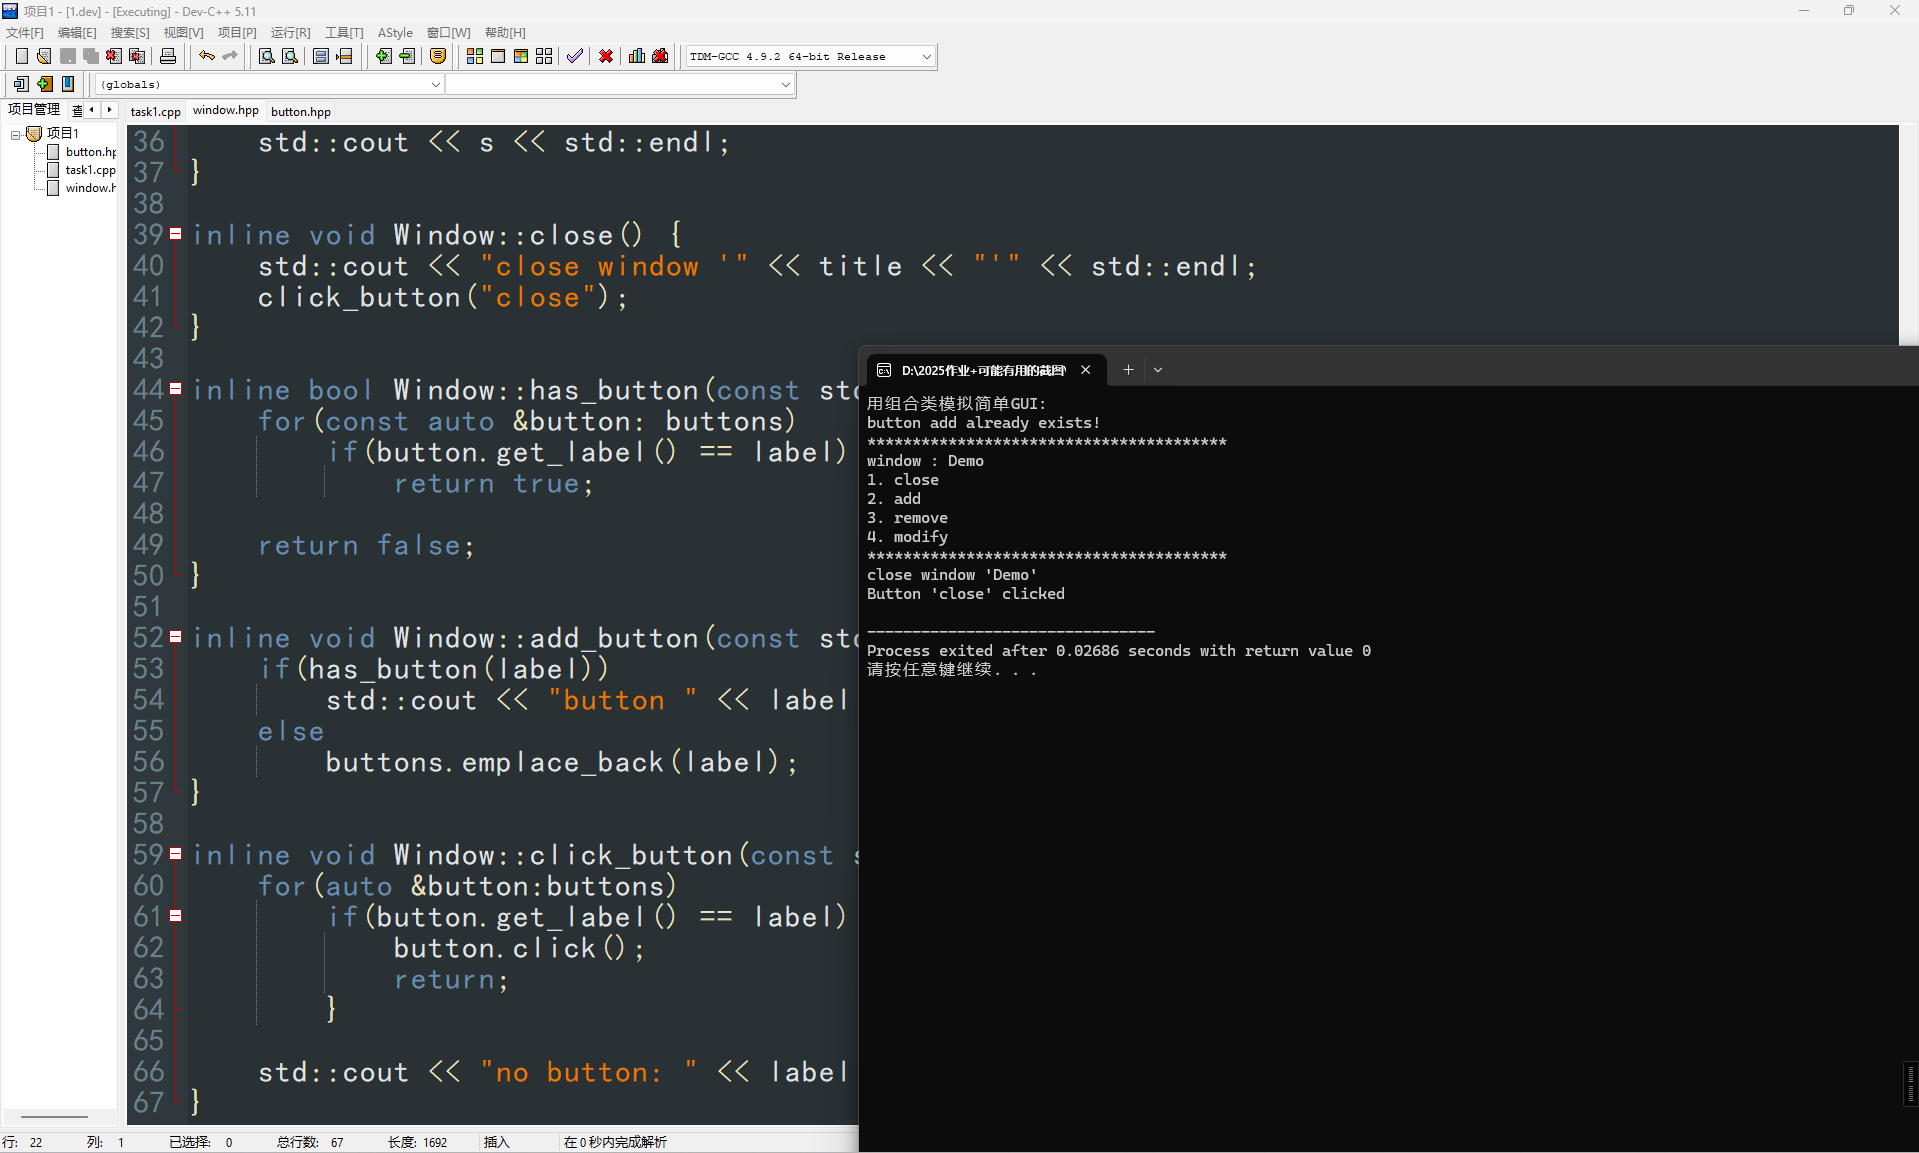Open the terminal new-tab dropdown chevron
Image resolution: width=1919 pixels, height=1153 pixels.
pos(1158,370)
